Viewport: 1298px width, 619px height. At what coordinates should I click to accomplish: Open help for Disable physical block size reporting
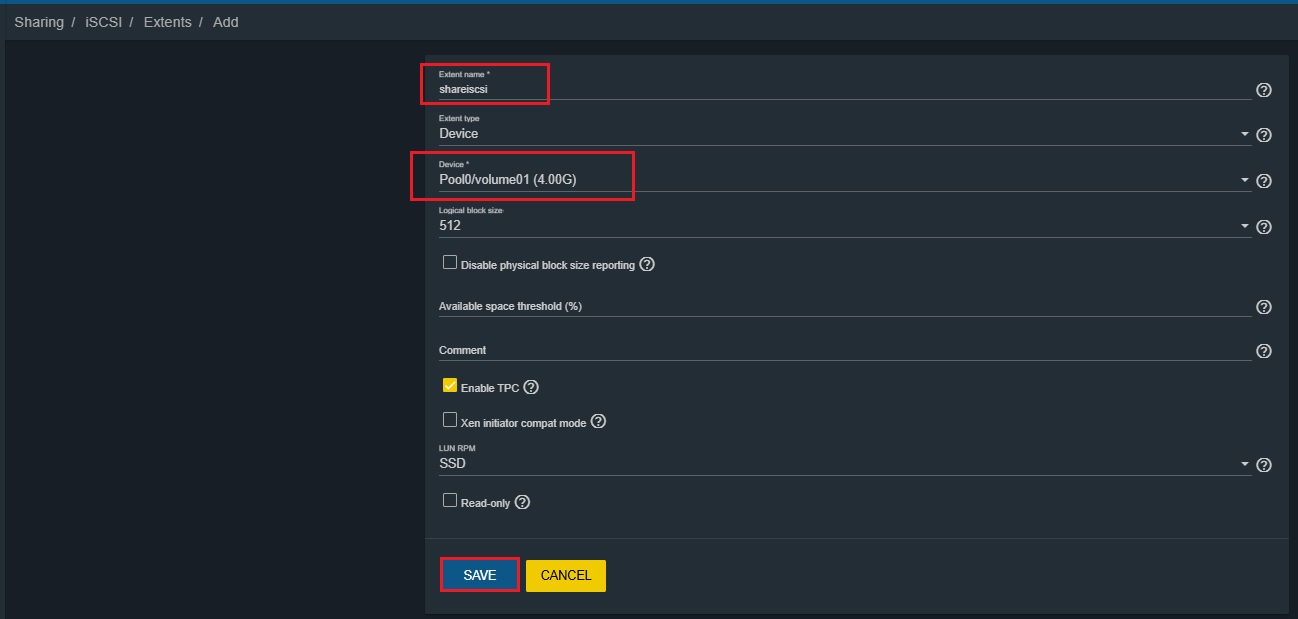point(647,265)
